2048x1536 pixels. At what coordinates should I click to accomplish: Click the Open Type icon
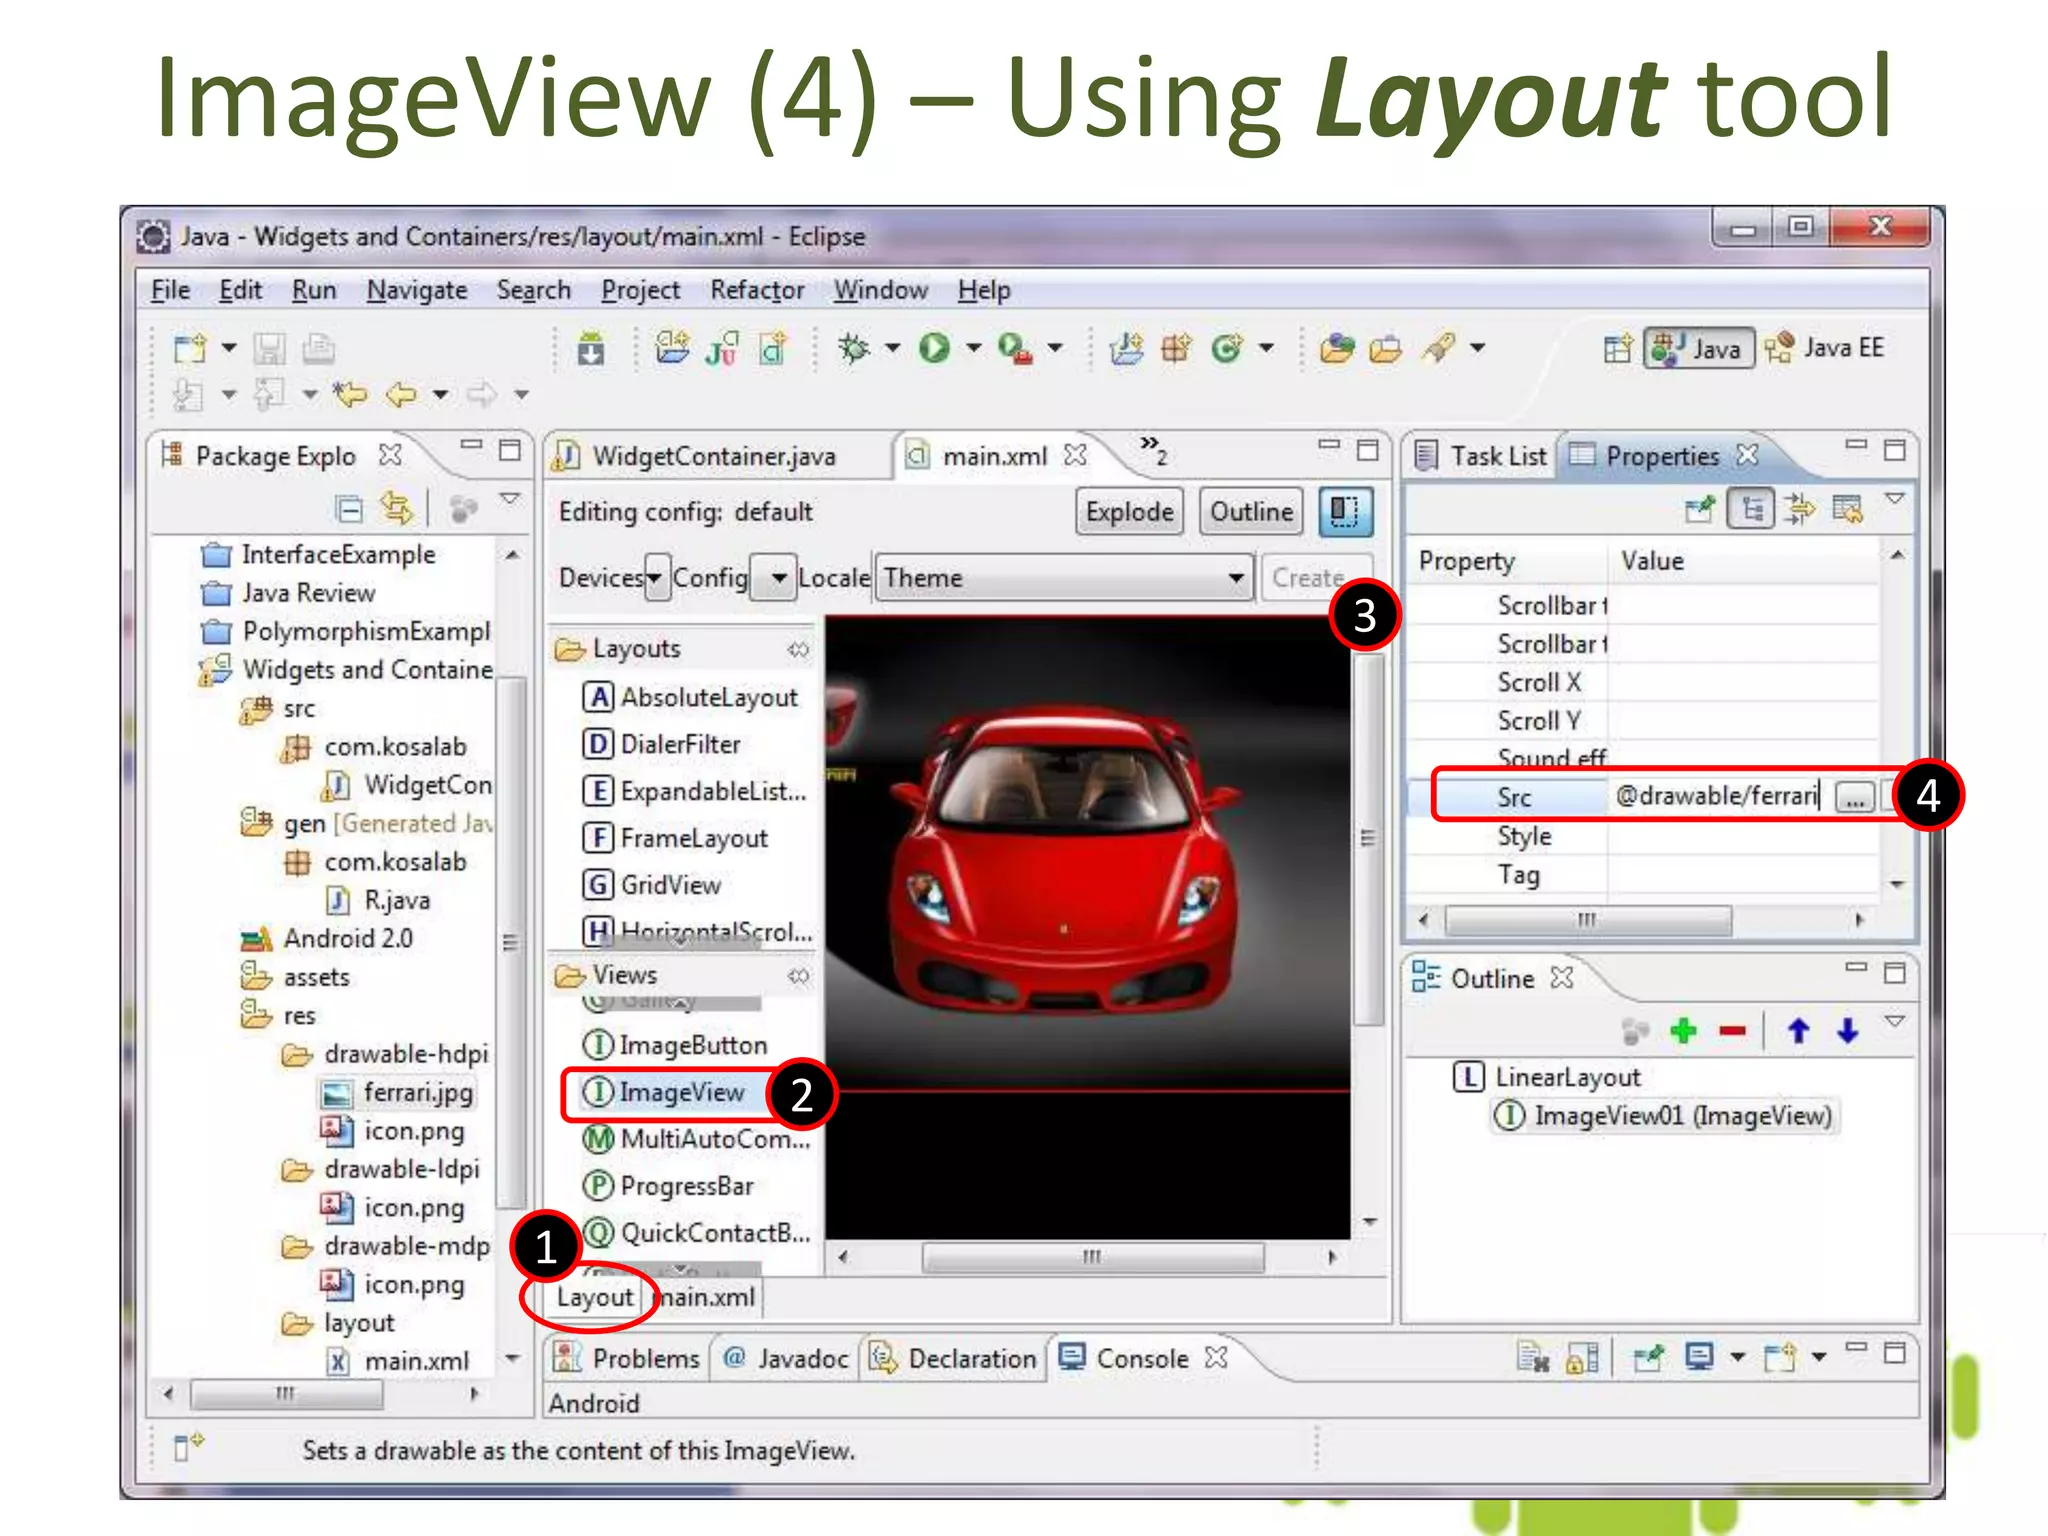[x=1337, y=348]
